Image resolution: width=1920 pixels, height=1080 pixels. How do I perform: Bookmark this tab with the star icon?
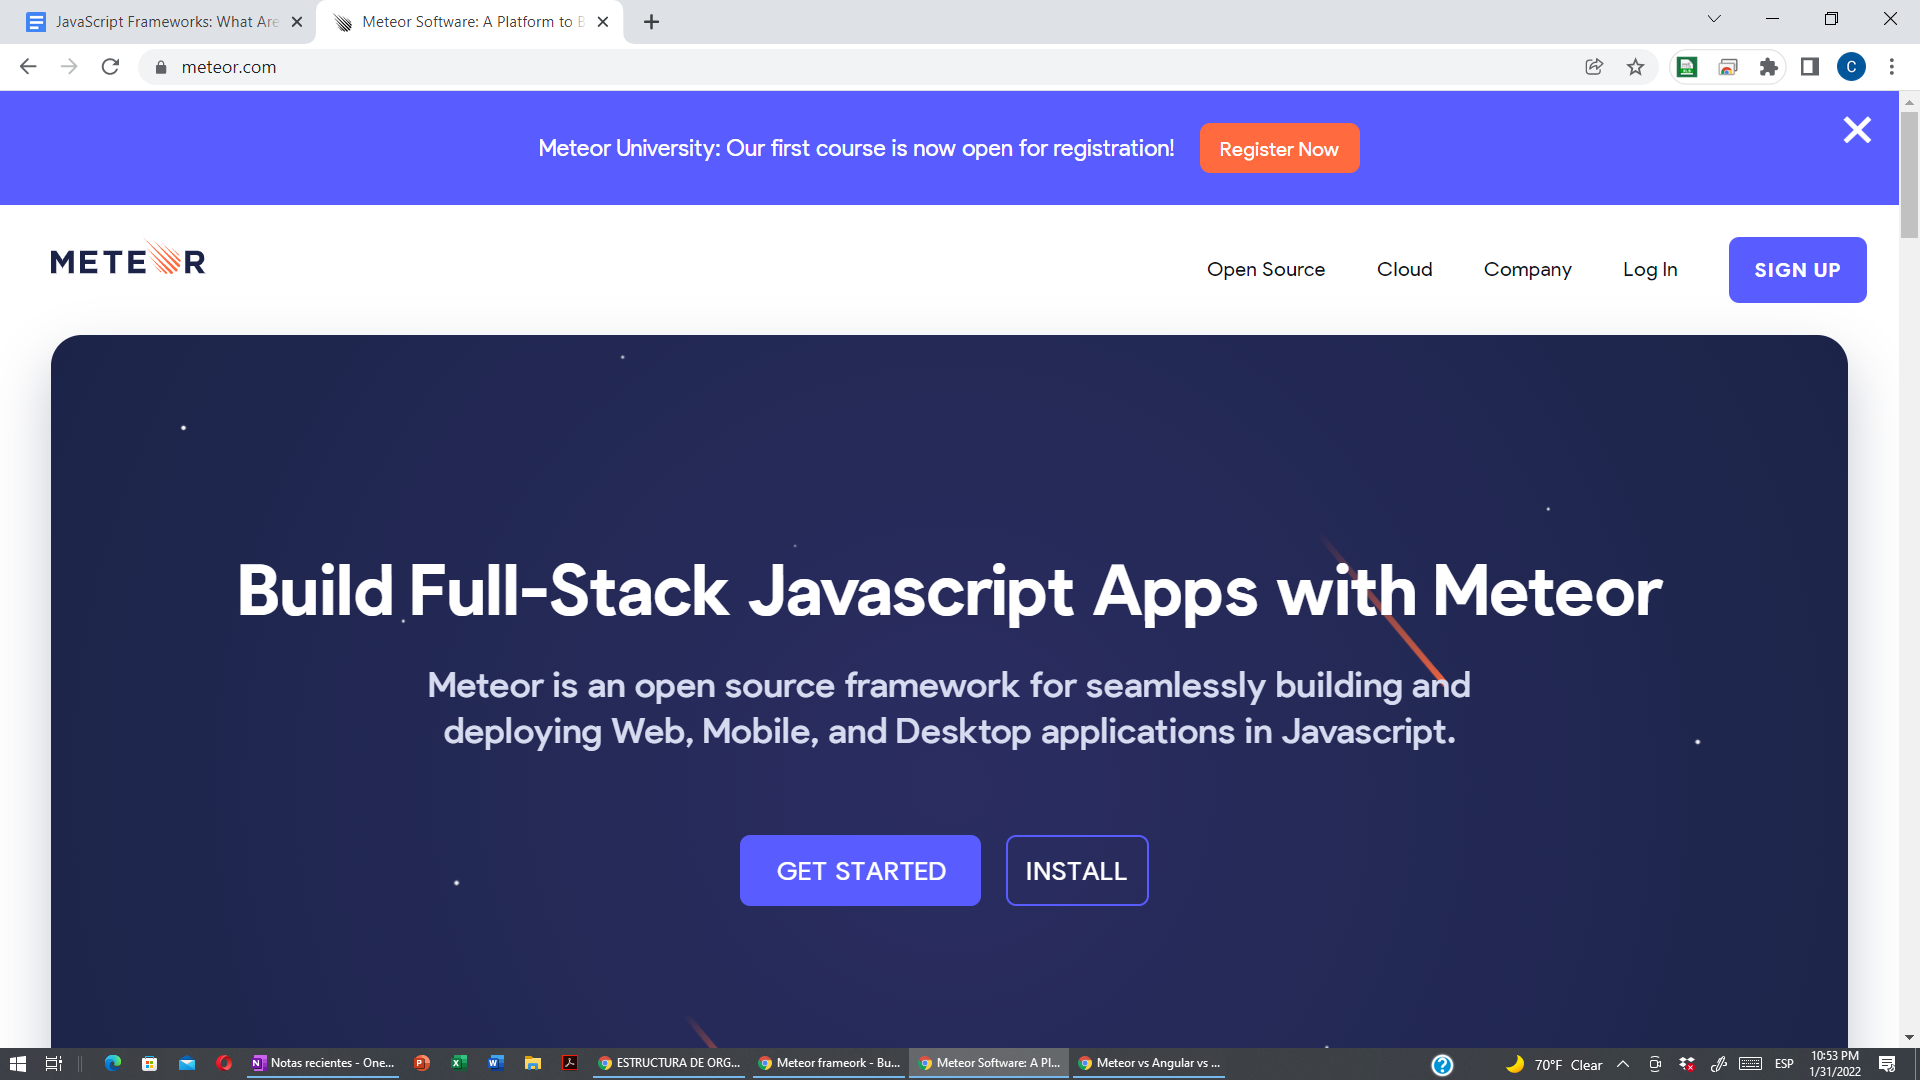[1635, 67]
